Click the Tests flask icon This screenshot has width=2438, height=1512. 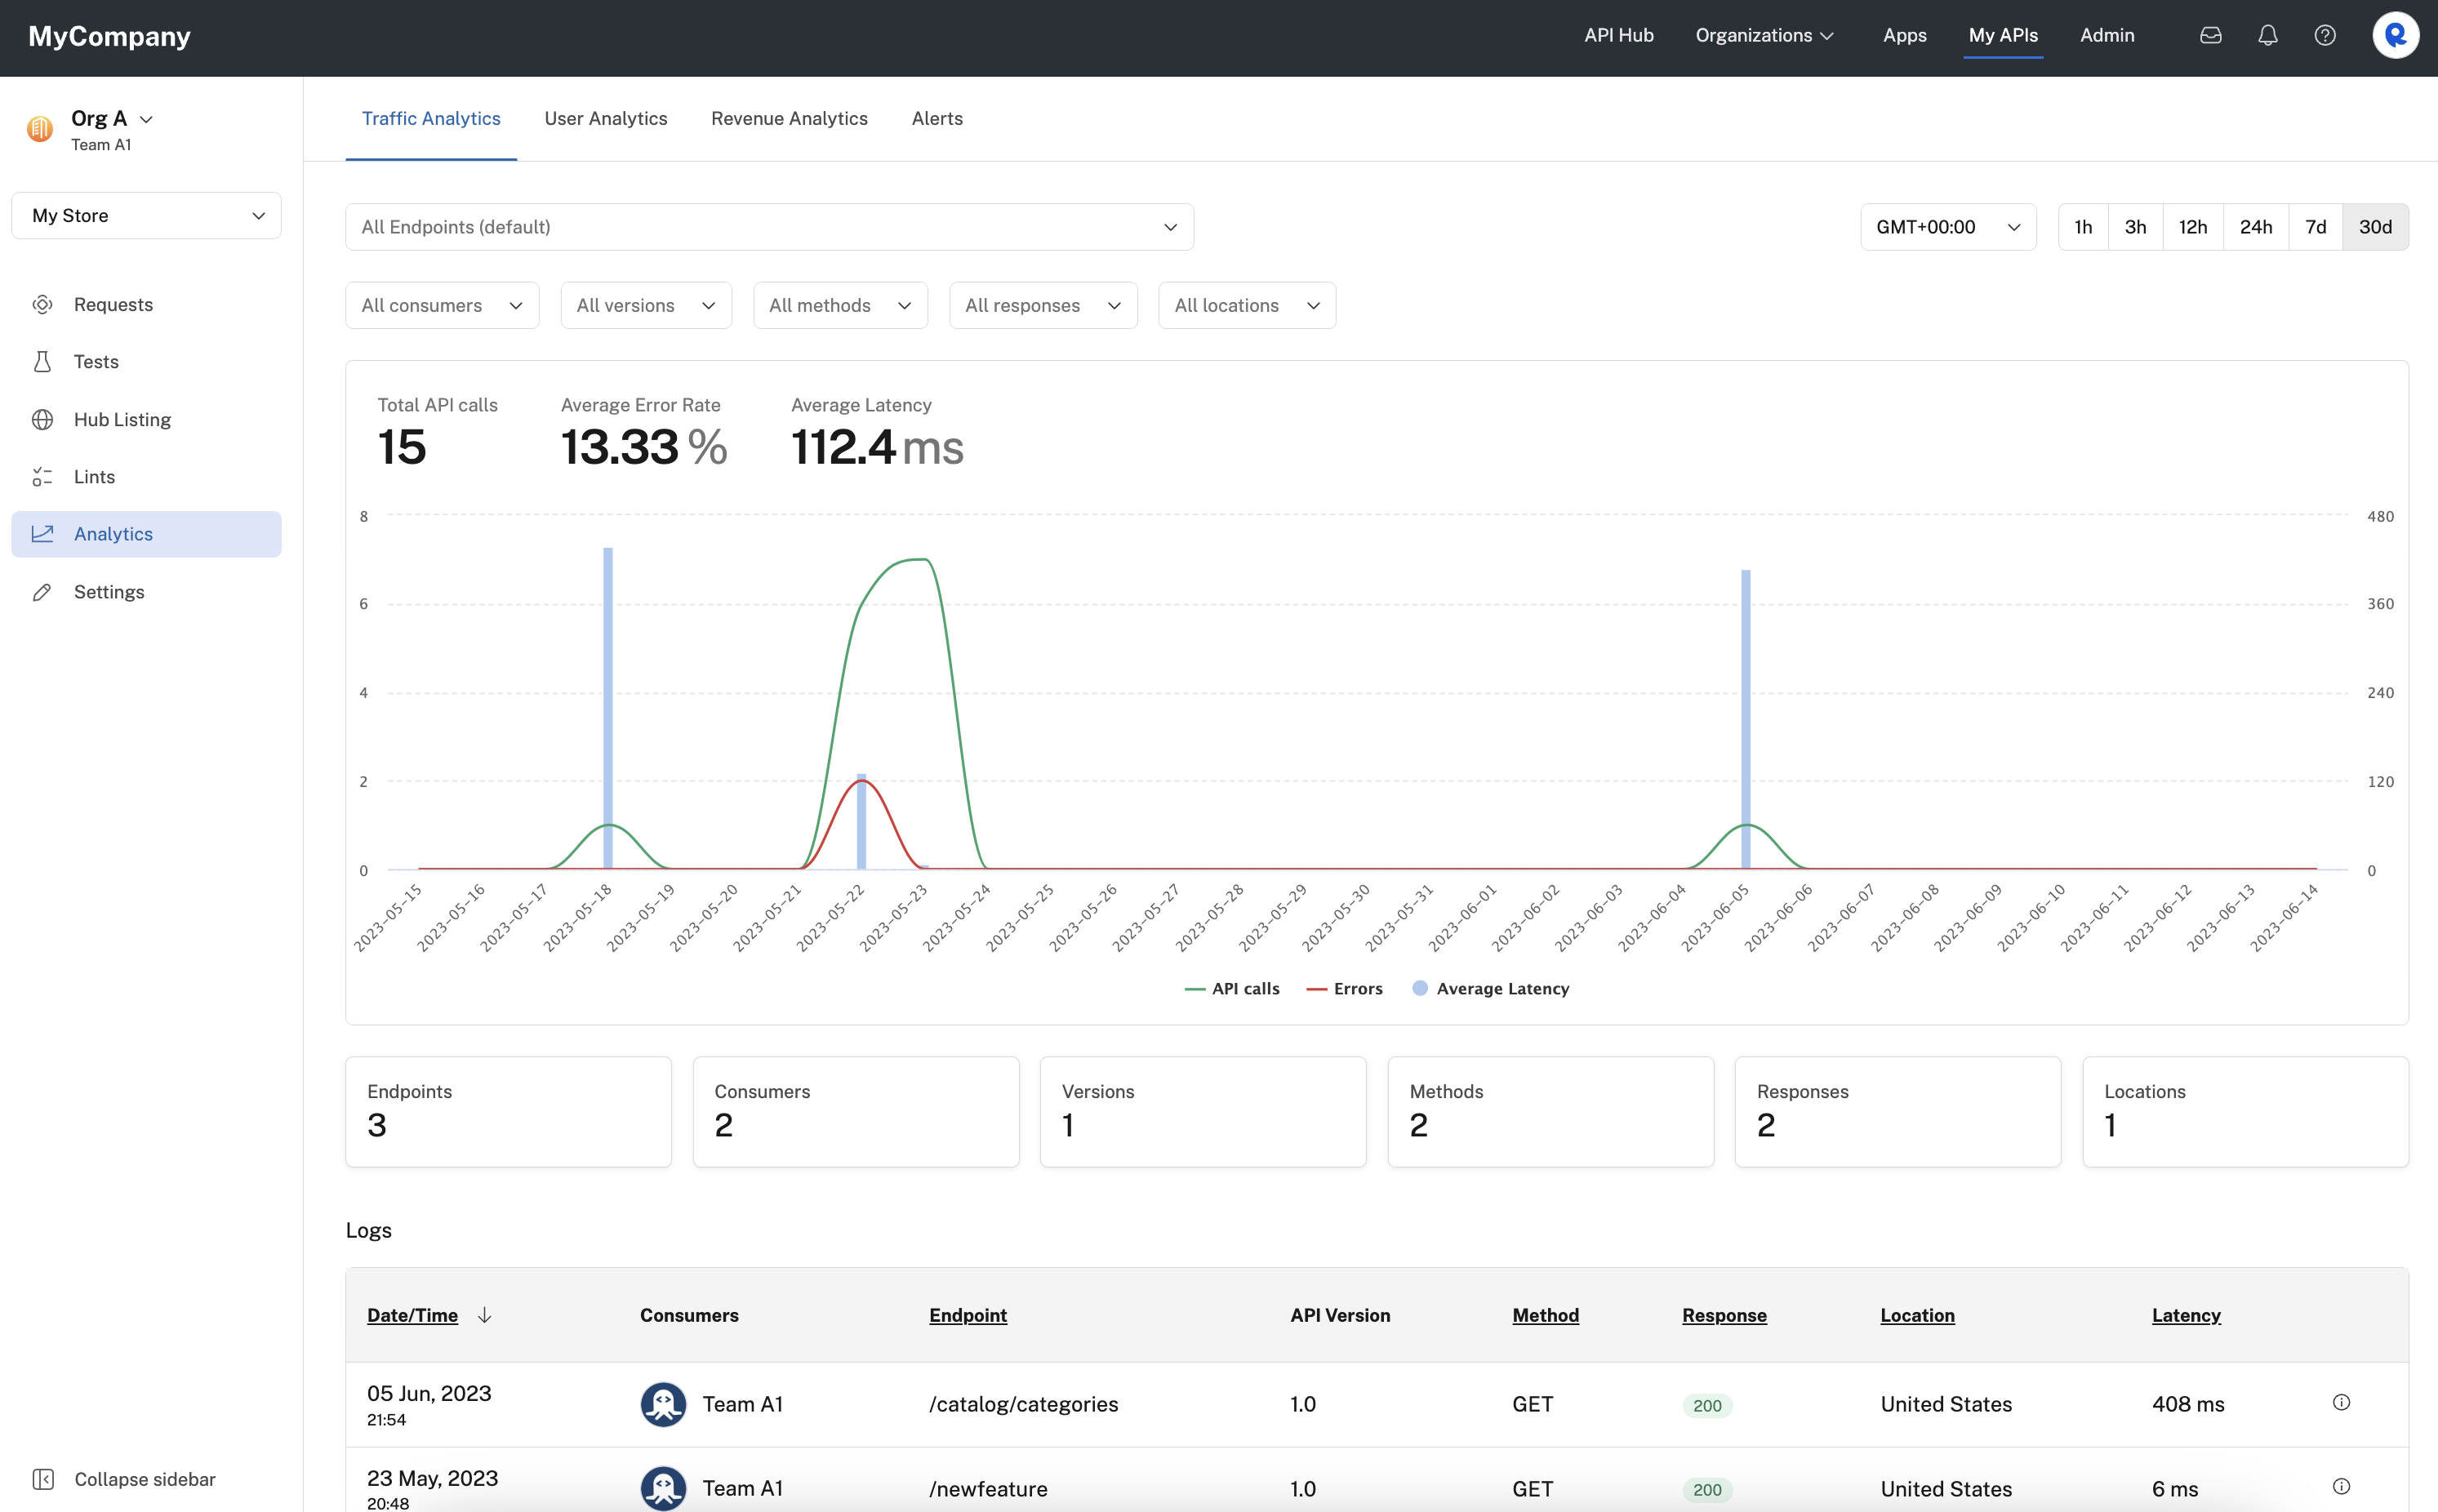click(42, 362)
